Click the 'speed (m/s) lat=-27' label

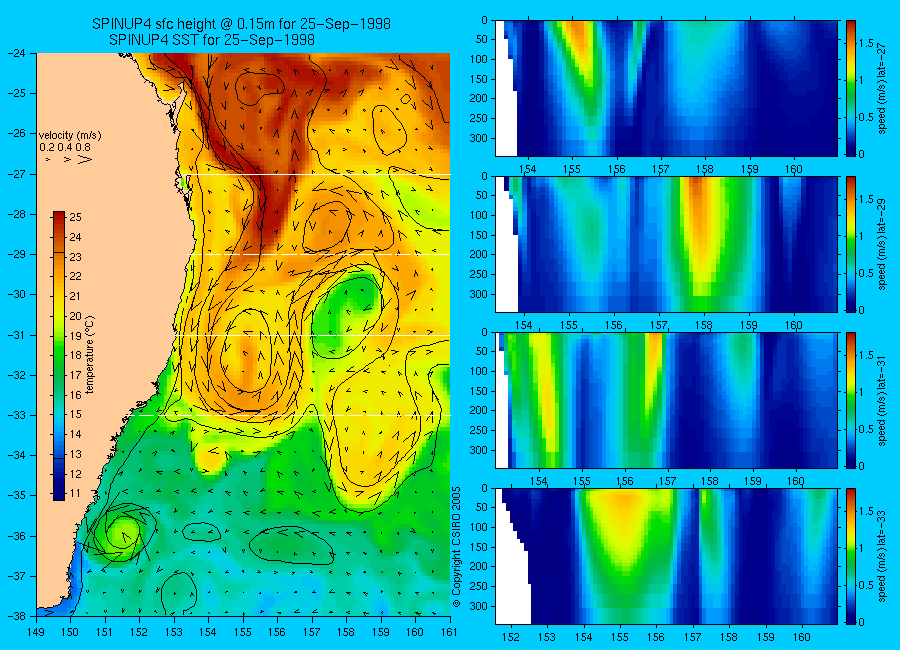tap(882, 88)
